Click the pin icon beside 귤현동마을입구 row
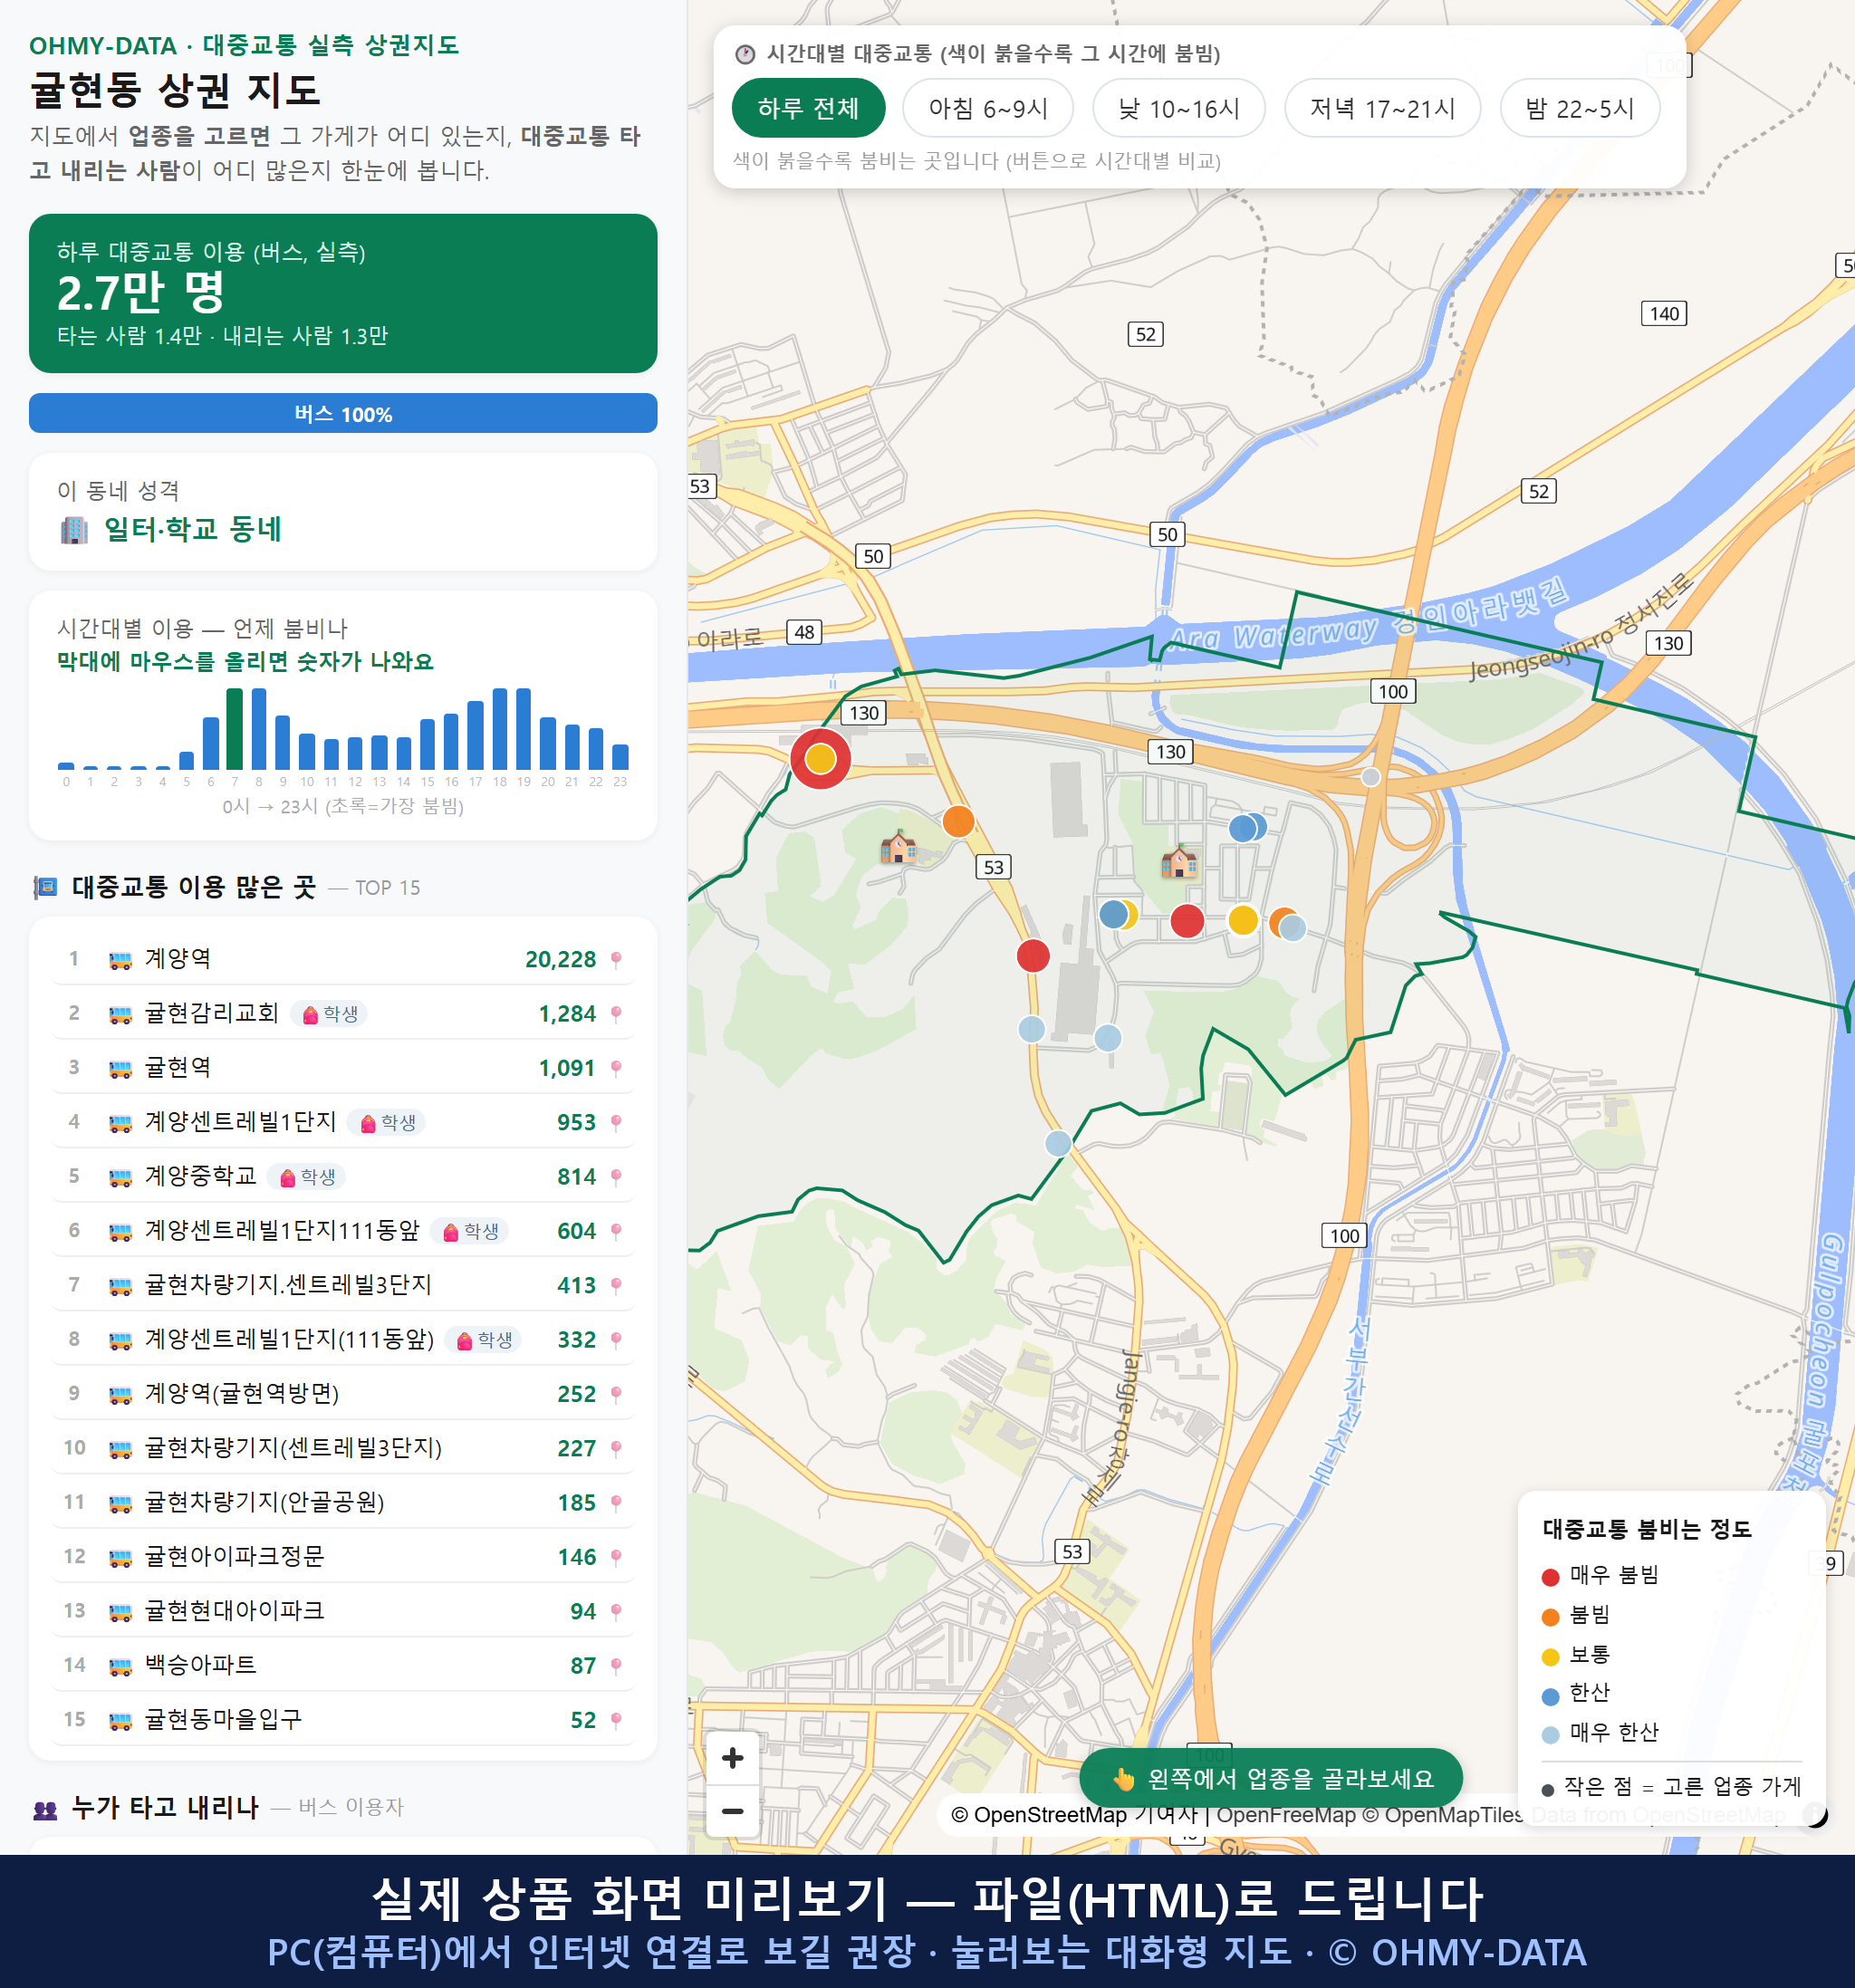The height and width of the screenshot is (1988, 1855). 616,1720
